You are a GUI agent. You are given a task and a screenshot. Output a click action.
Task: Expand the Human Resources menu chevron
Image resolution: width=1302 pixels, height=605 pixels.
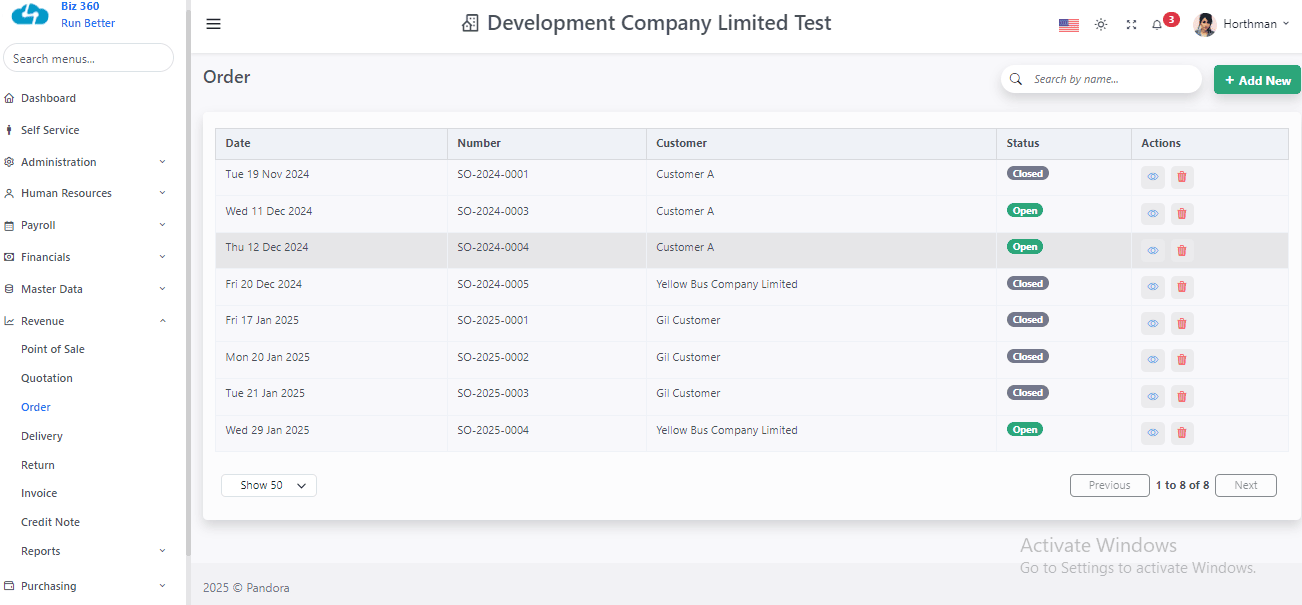(163, 193)
